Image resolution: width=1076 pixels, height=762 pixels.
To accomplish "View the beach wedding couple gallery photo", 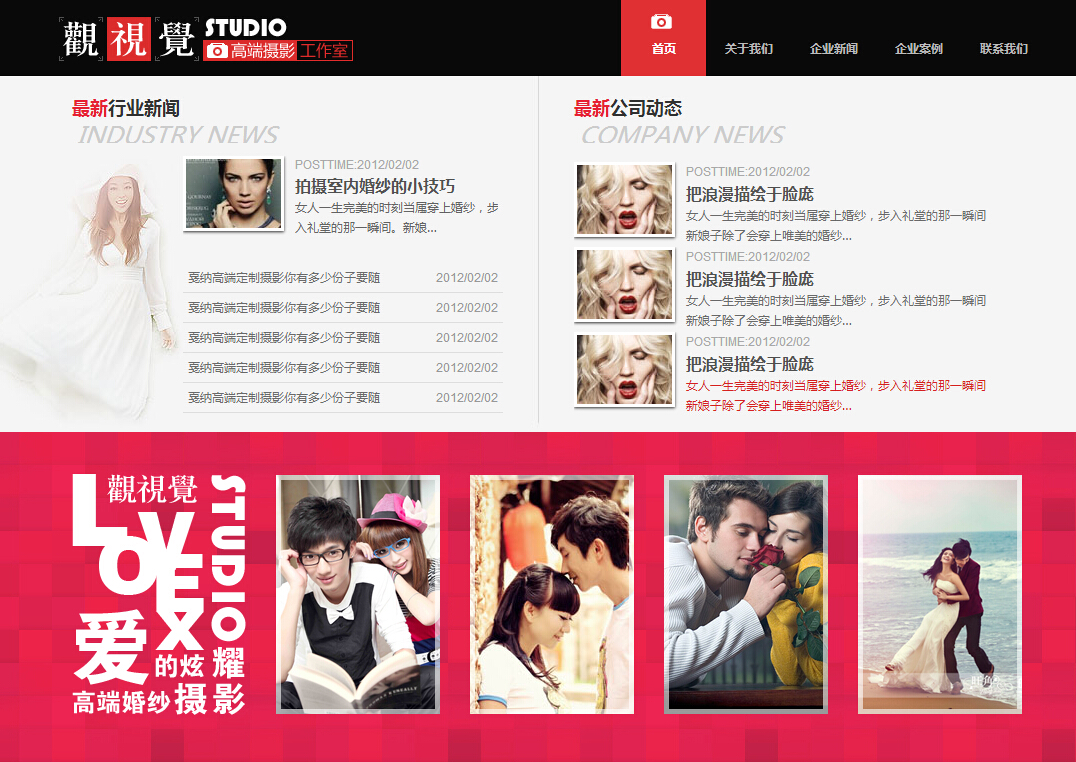I will pos(940,594).
